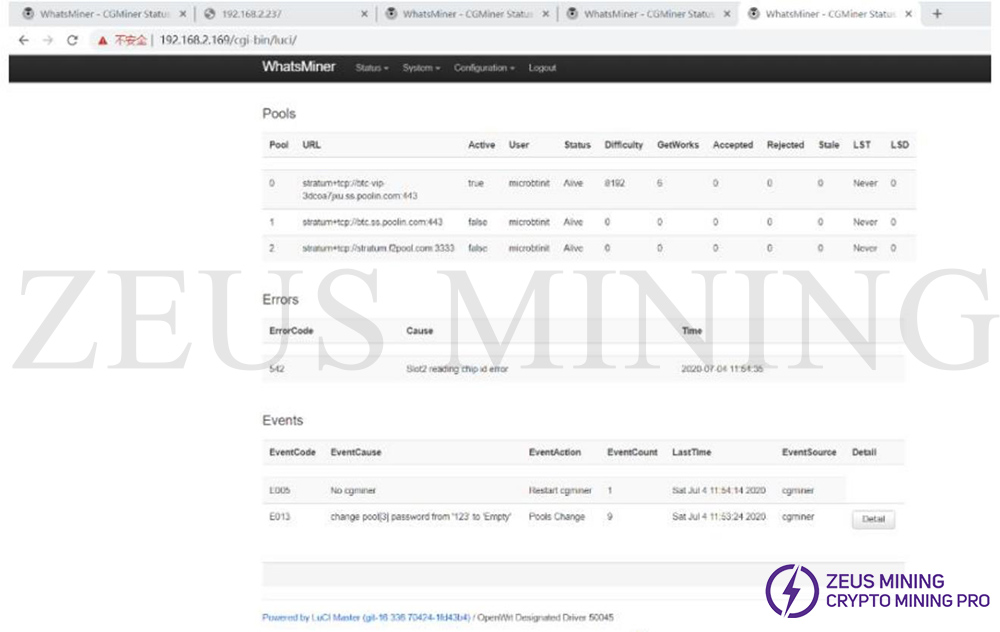This screenshot has height=632, width=1000.
Task: Open the Configuration dropdown menu
Action: pos(484,68)
